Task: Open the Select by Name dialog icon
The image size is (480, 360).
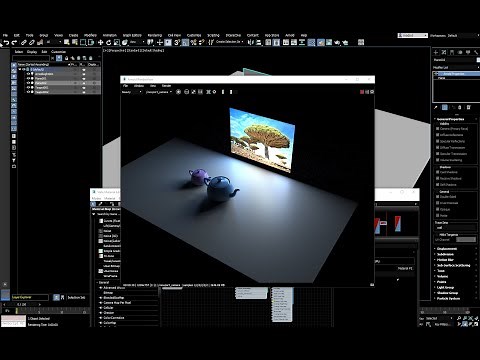Action: (x=75, y=42)
